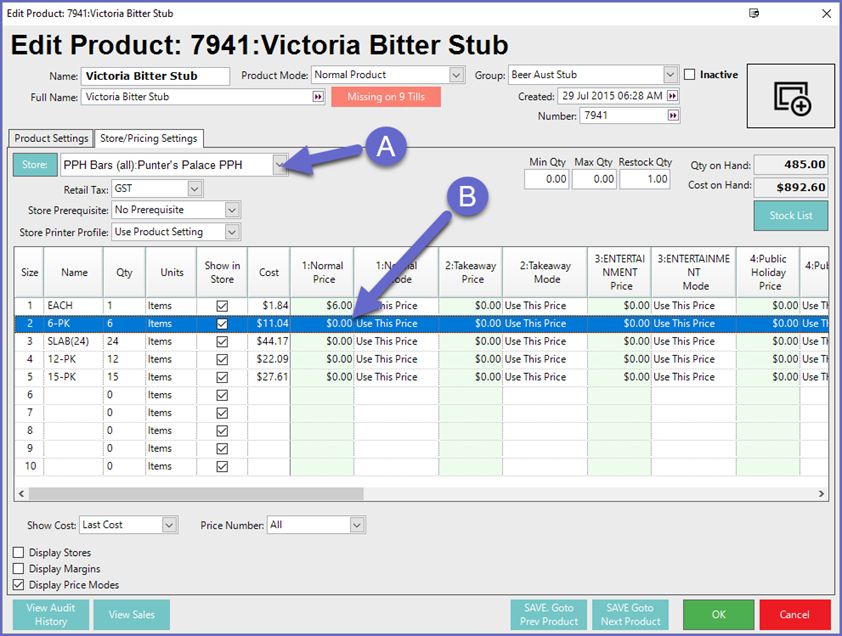This screenshot has height=636, width=842.
Task: Click the Number field arrow icon
Action: click(672, 115)
